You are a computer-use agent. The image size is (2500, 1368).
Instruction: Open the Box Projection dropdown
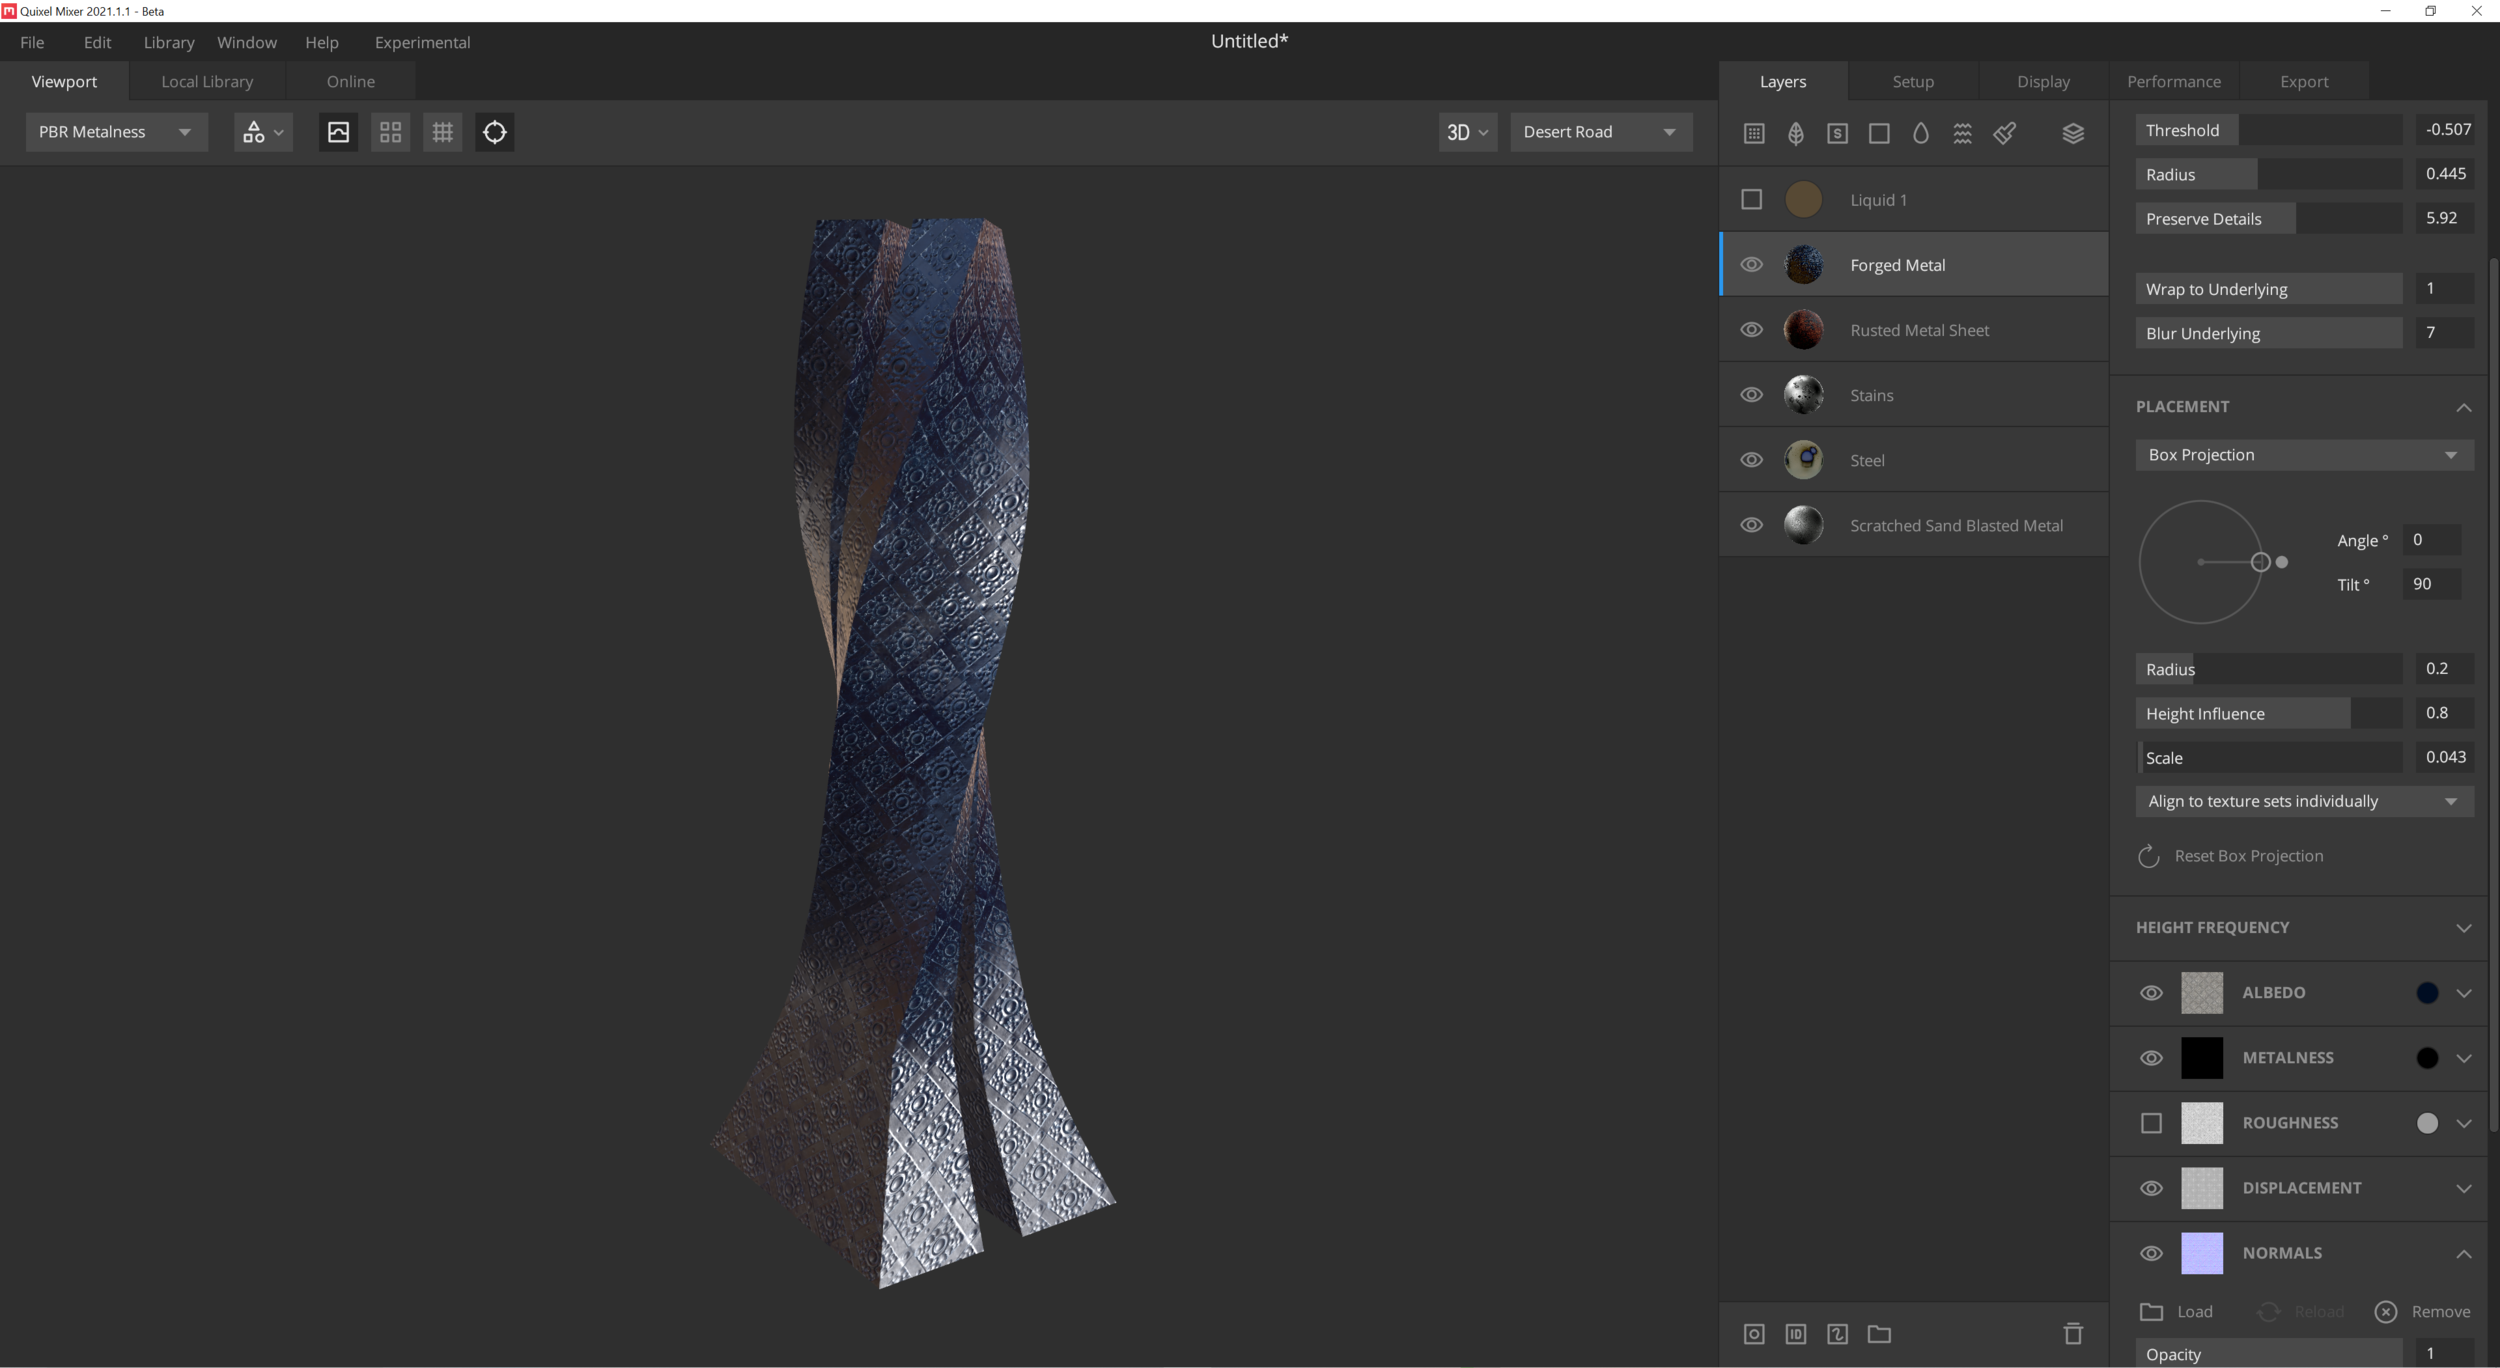click(2303, 455)
